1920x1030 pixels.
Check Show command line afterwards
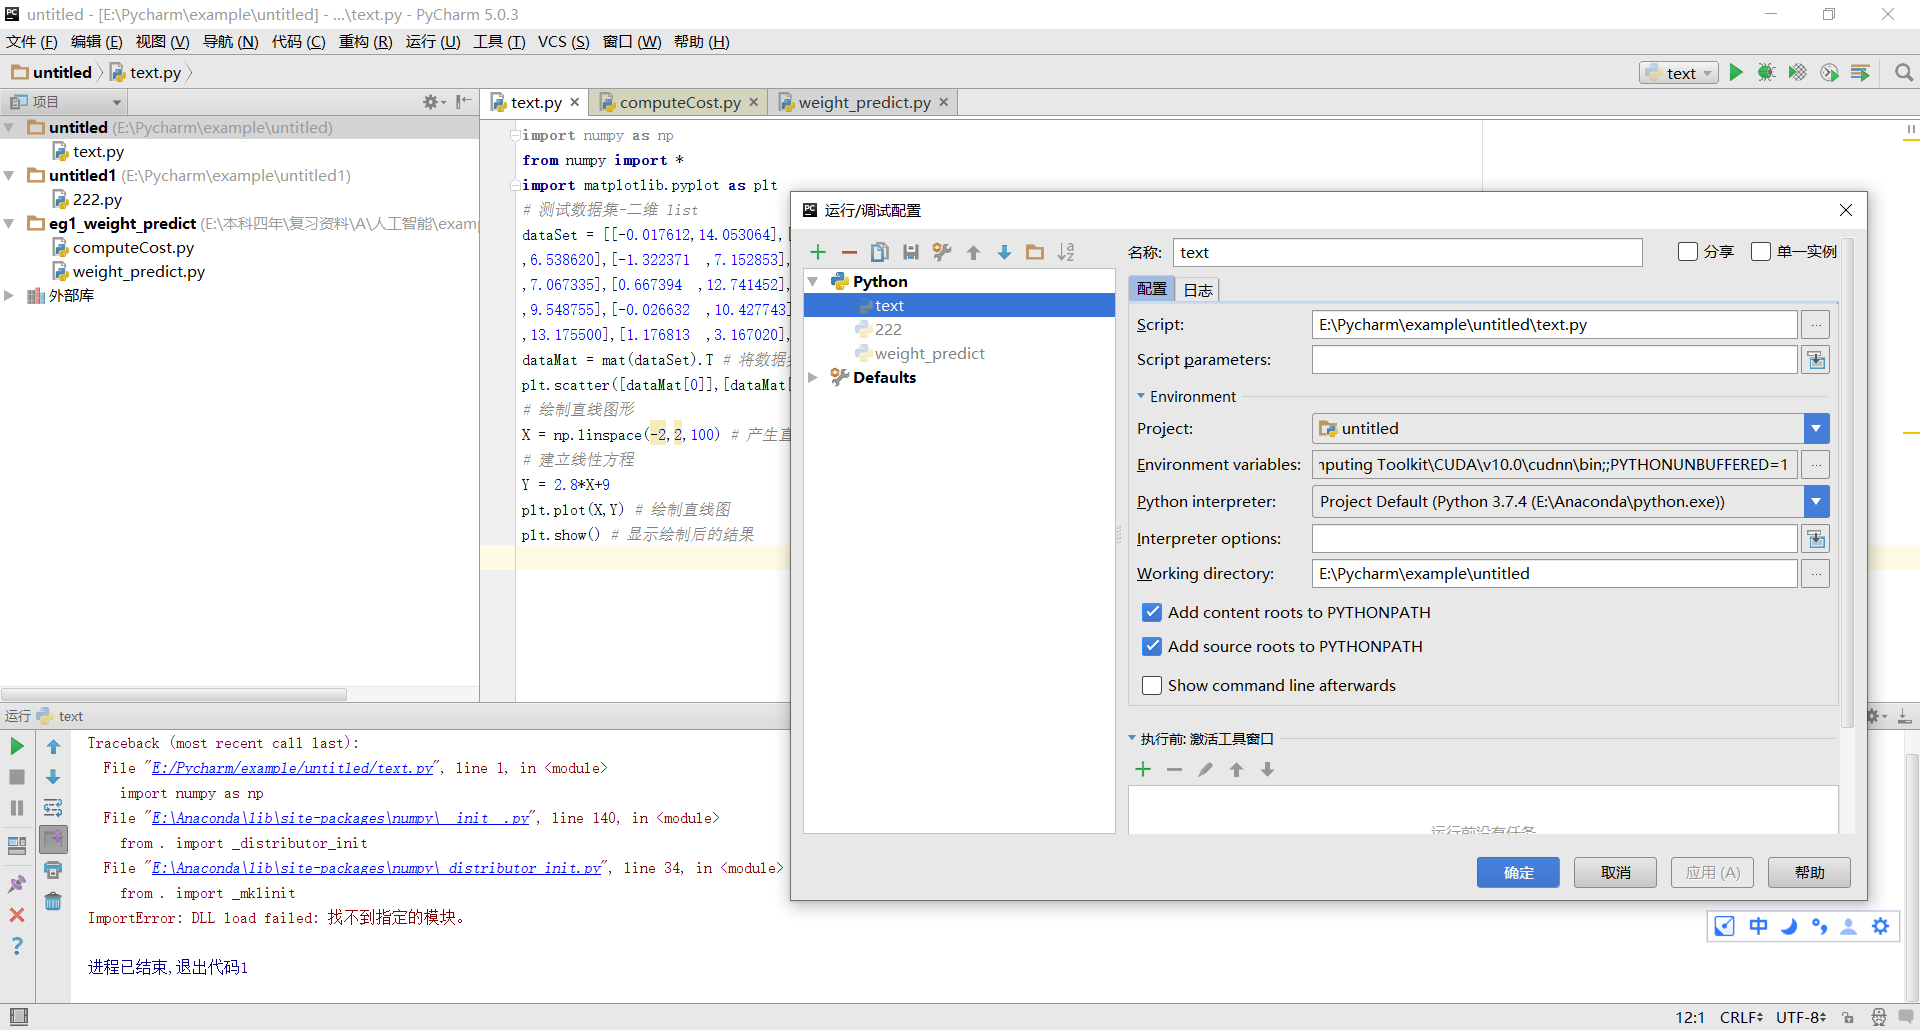pos(1152,685)
